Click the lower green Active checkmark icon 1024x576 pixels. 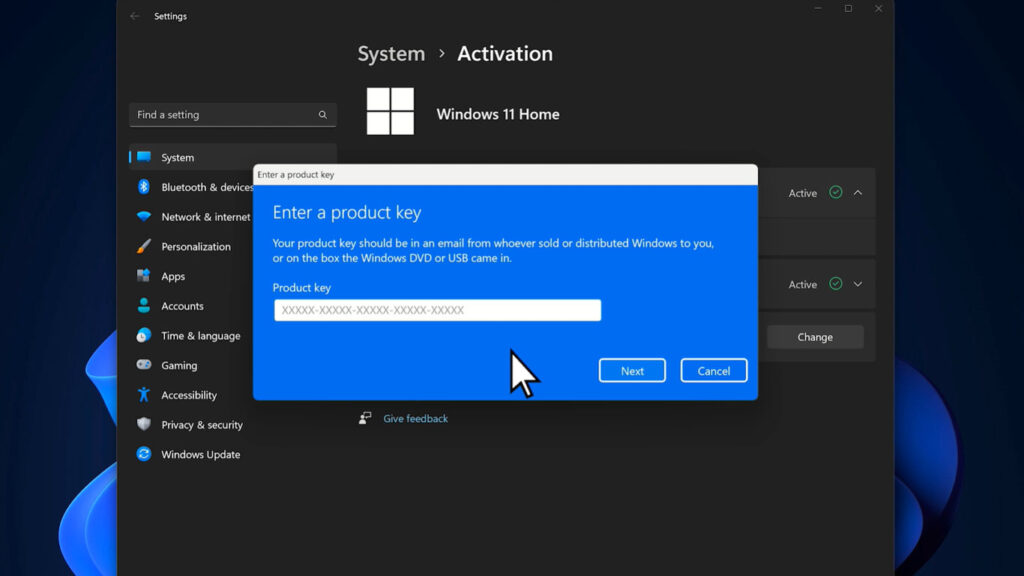[835, 284]
